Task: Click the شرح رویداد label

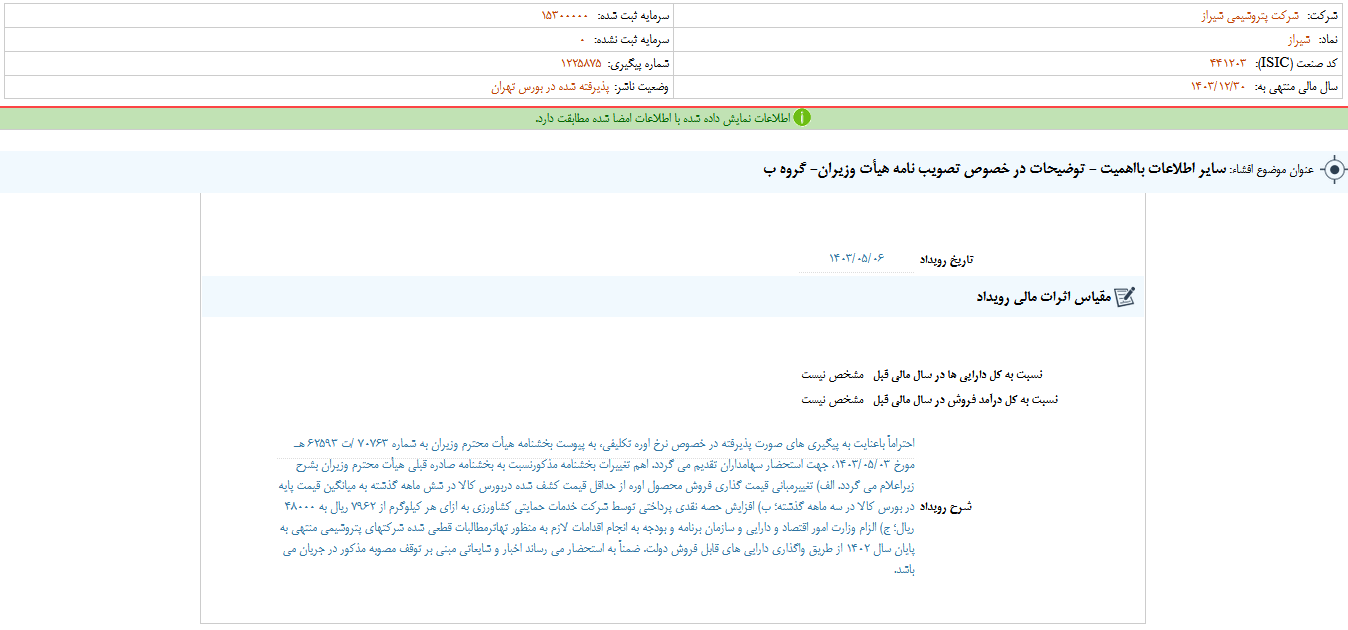Action: click(946, 507)
